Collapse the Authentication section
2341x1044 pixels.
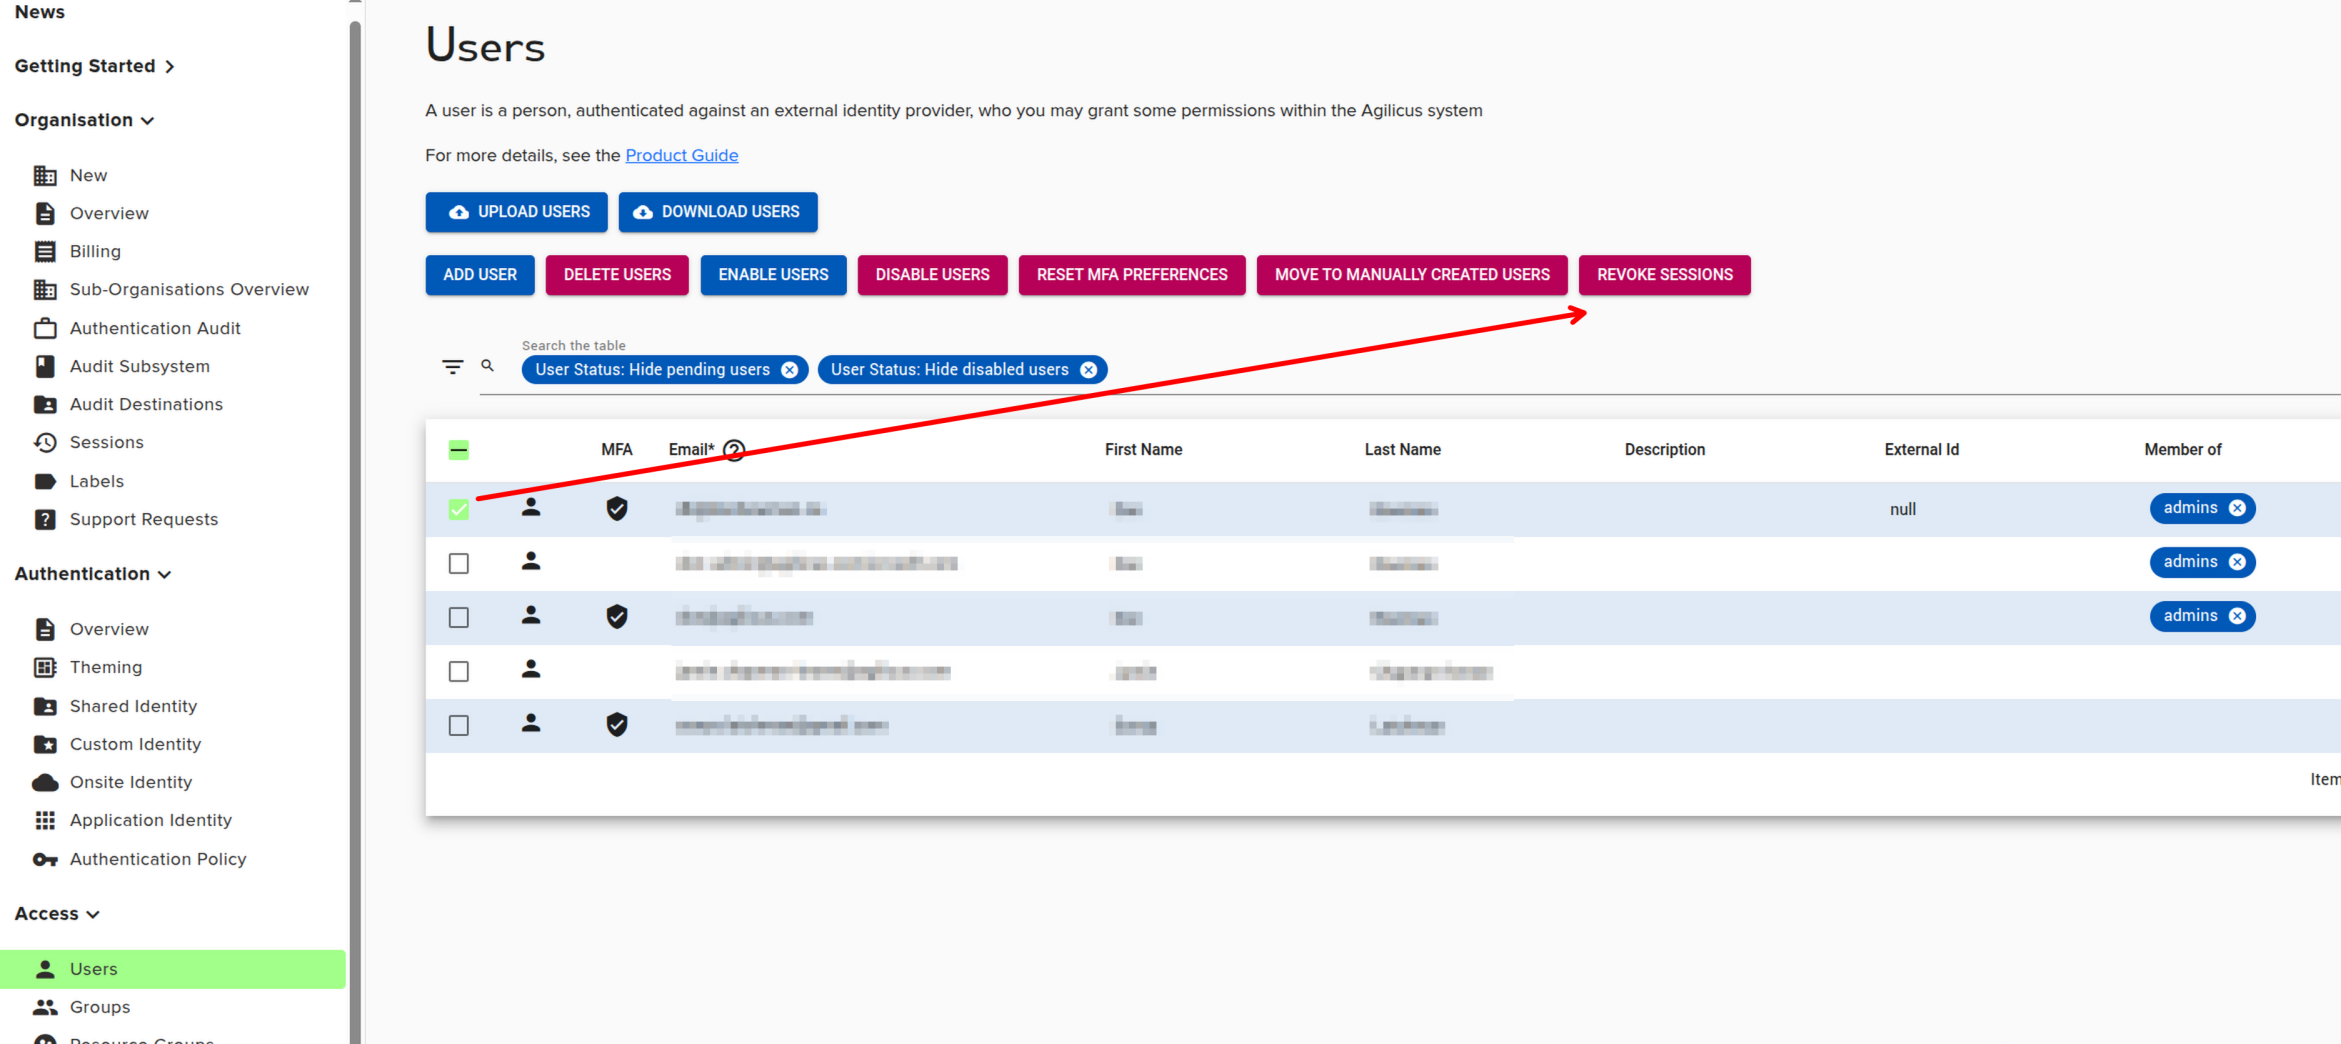[93, 574]
